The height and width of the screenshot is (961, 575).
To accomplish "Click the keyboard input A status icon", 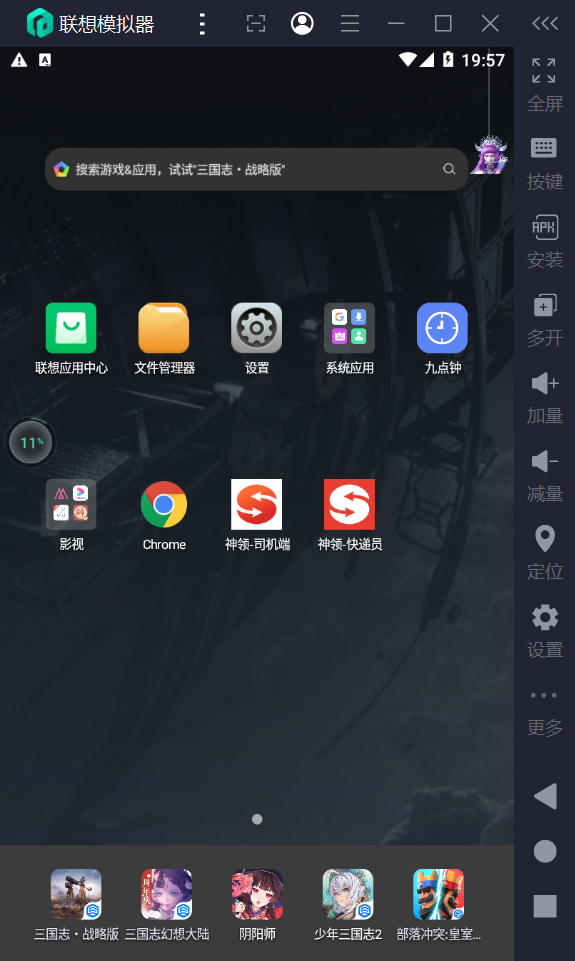I will click(x=45, y=59).
